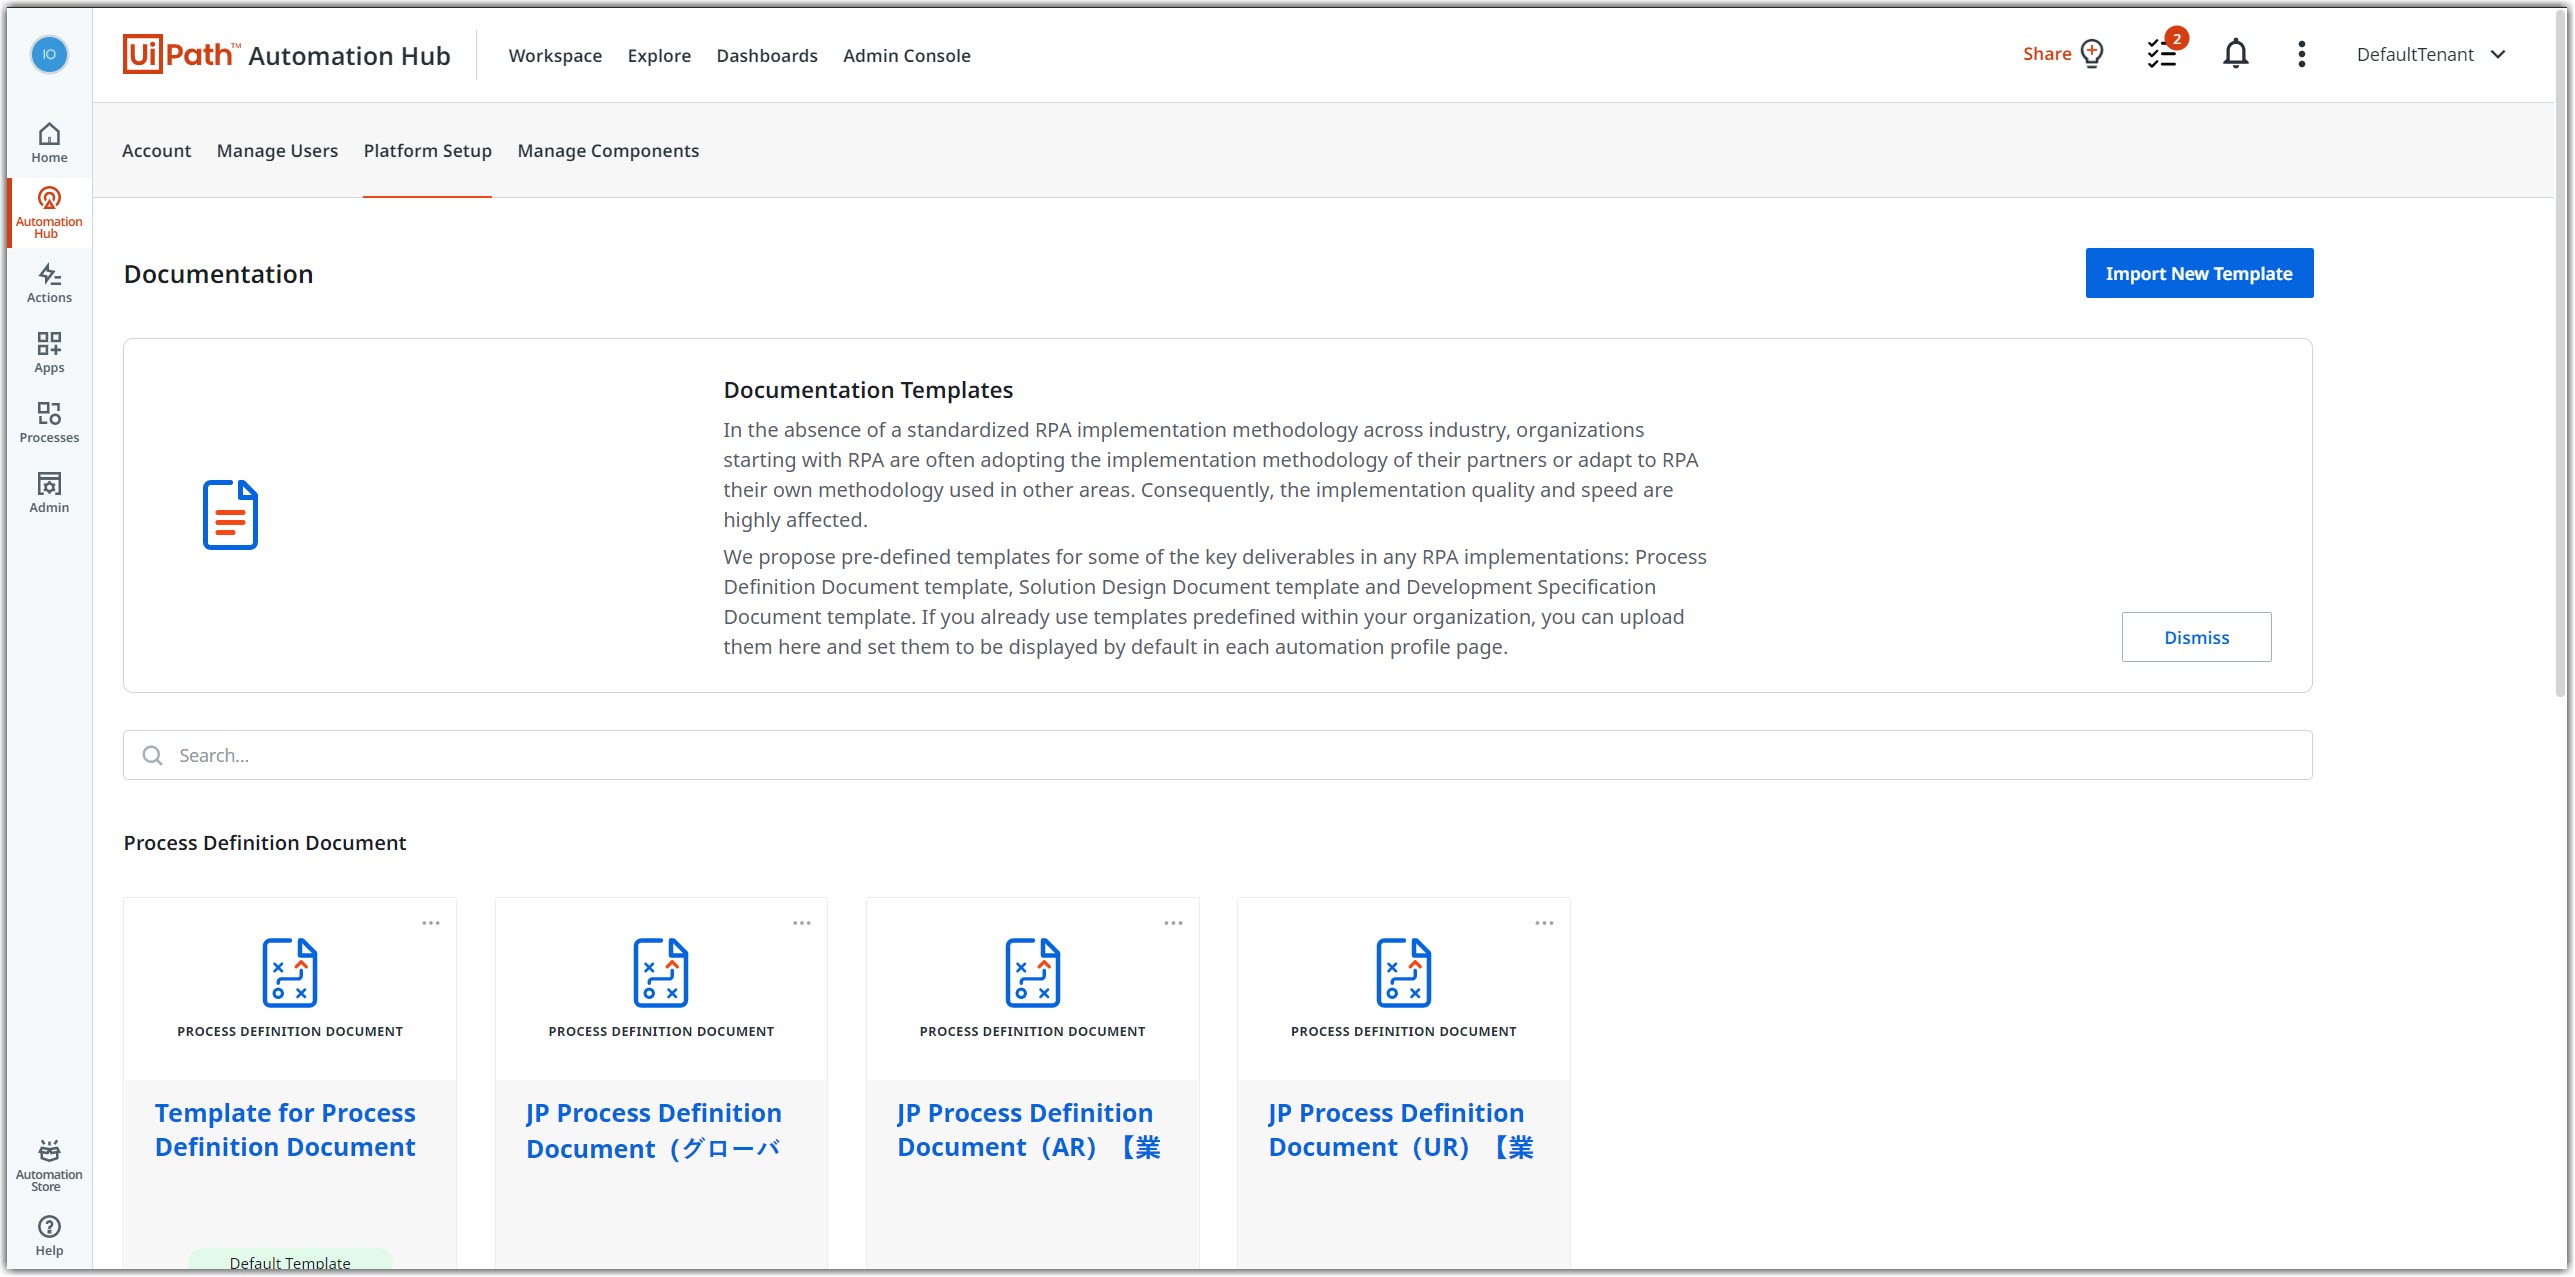This screenshot has height=1277, width=2575.
Task: Switch to the Manage Components tab
Action: [x=608, y=151]
